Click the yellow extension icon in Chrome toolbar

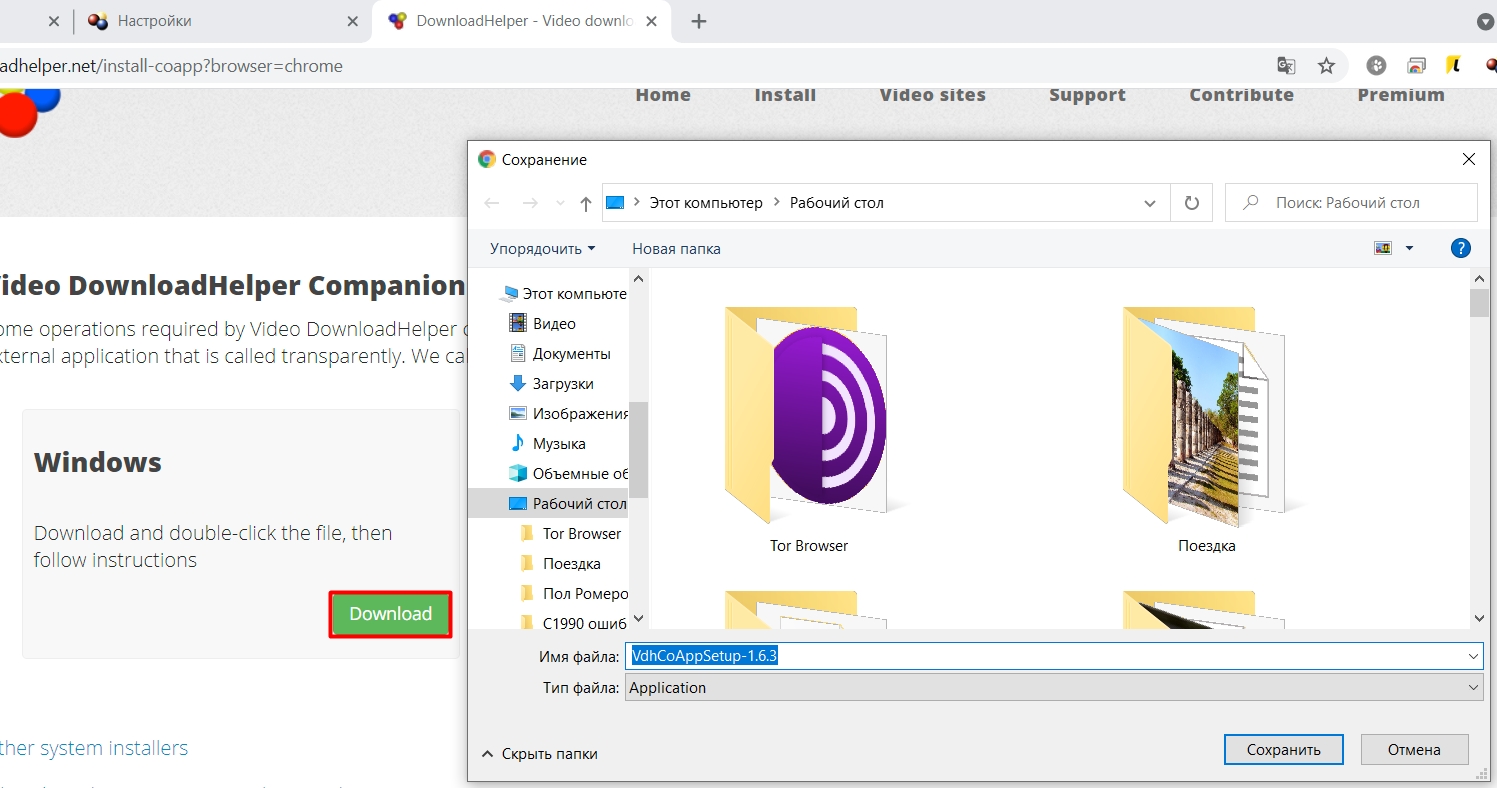click(1454, 66)
